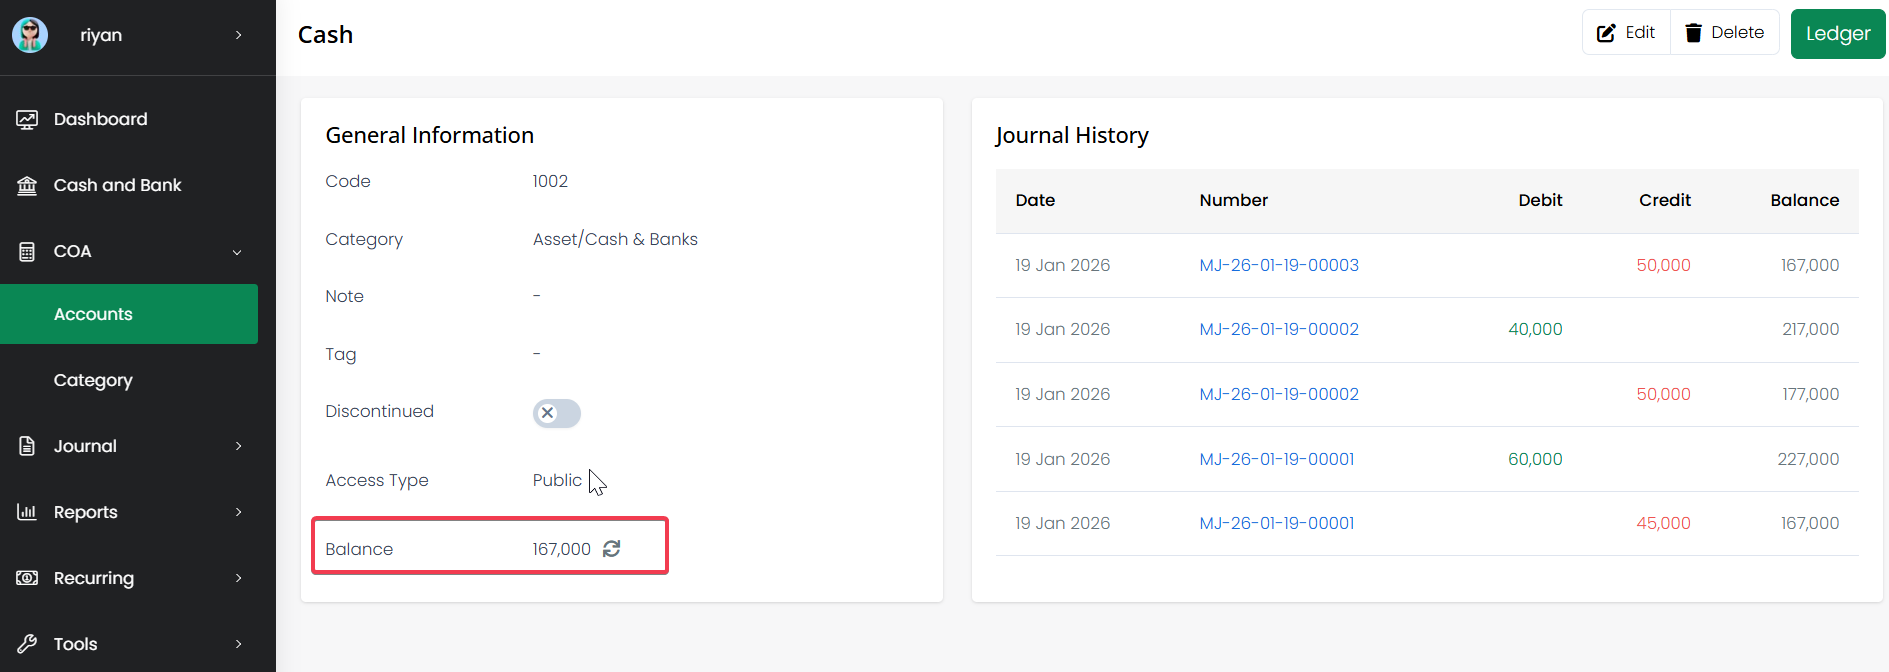This screenshot has height=672, width=1889.
Task: Open the Ledger view
Action: [x=1837, y=34]
